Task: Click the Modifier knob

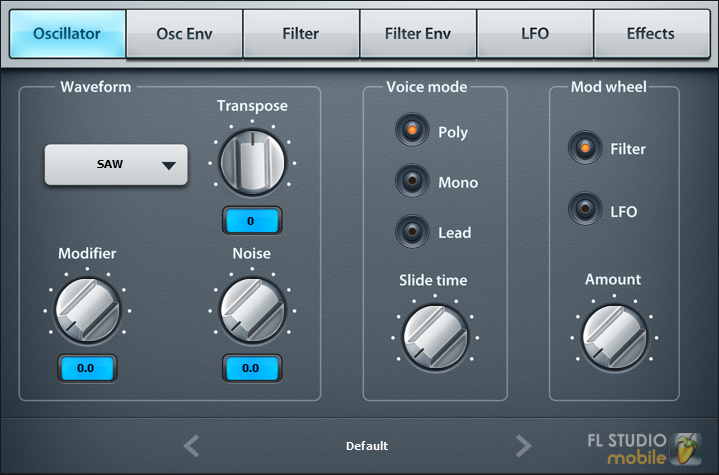Action: pyautogui.click(x=86, y=309)
